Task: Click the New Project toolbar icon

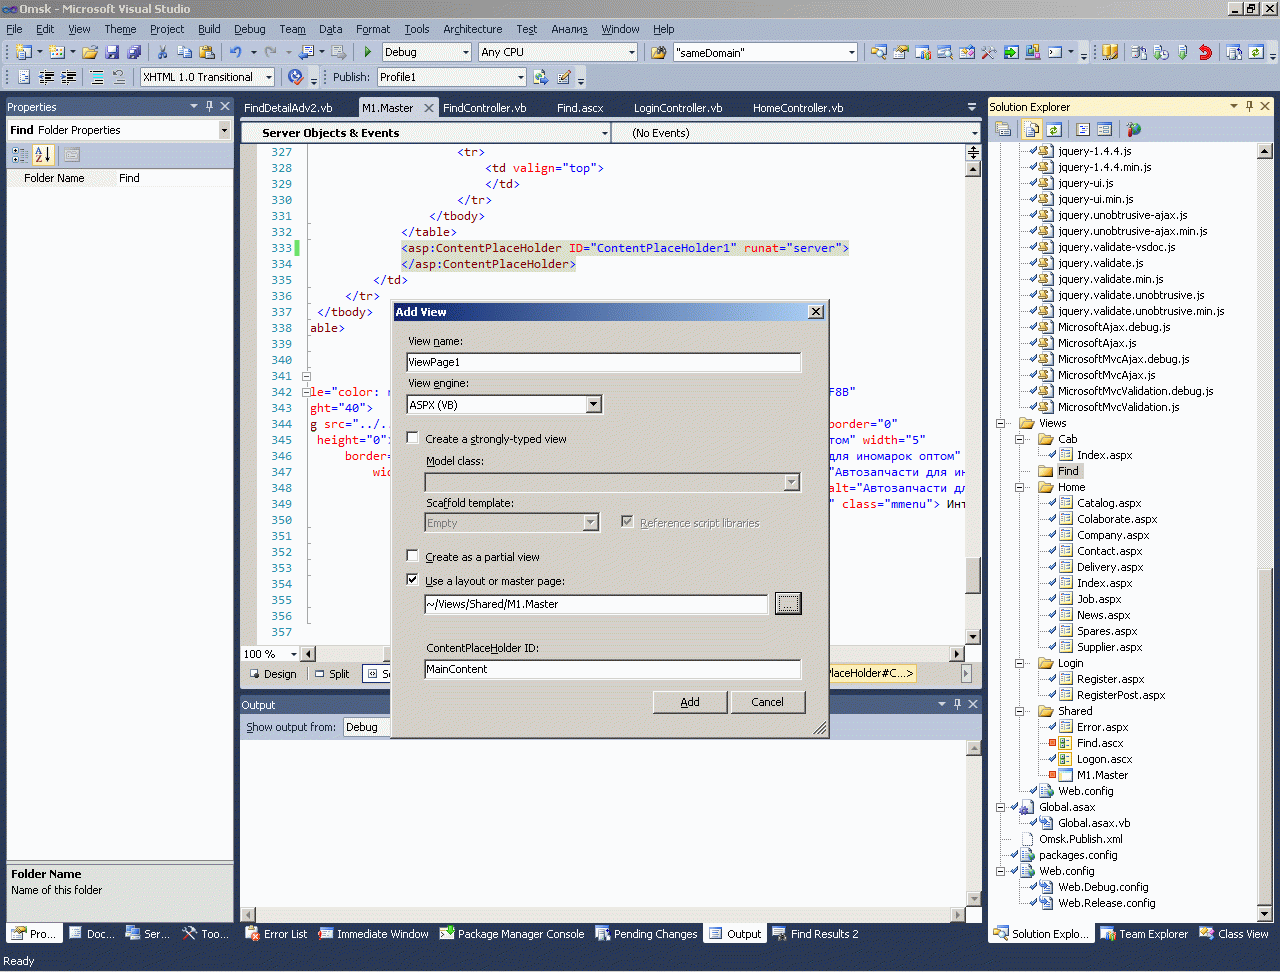Action: point(23,52)
